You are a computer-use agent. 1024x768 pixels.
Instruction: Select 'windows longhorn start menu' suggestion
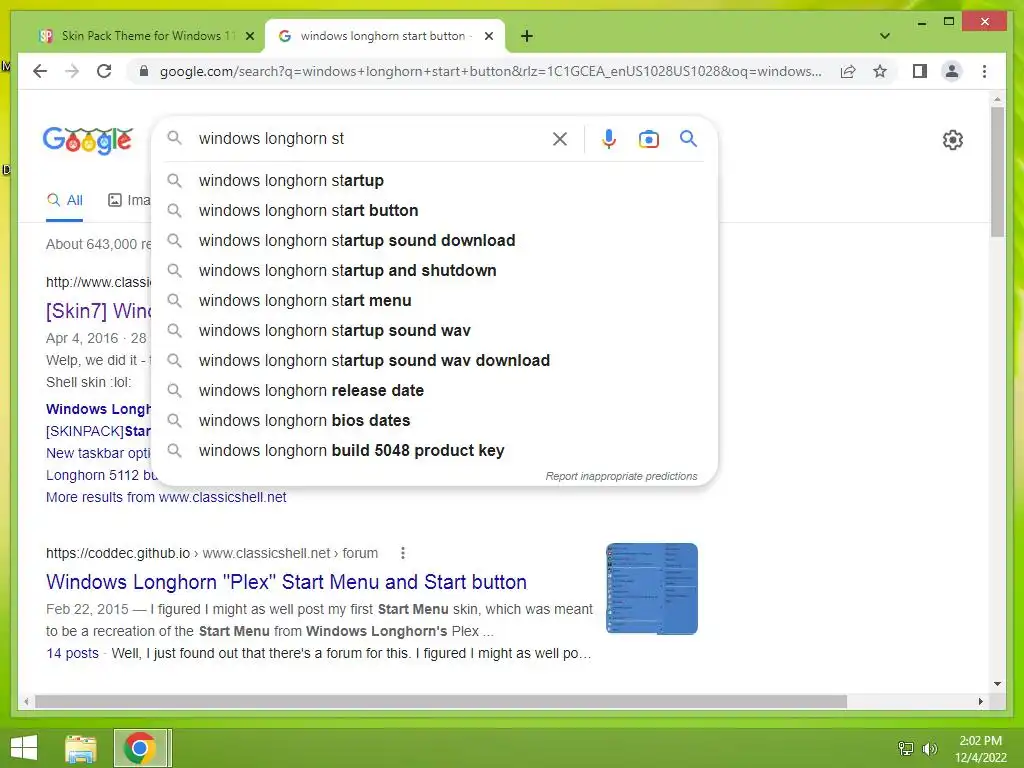tap(434, 300)
